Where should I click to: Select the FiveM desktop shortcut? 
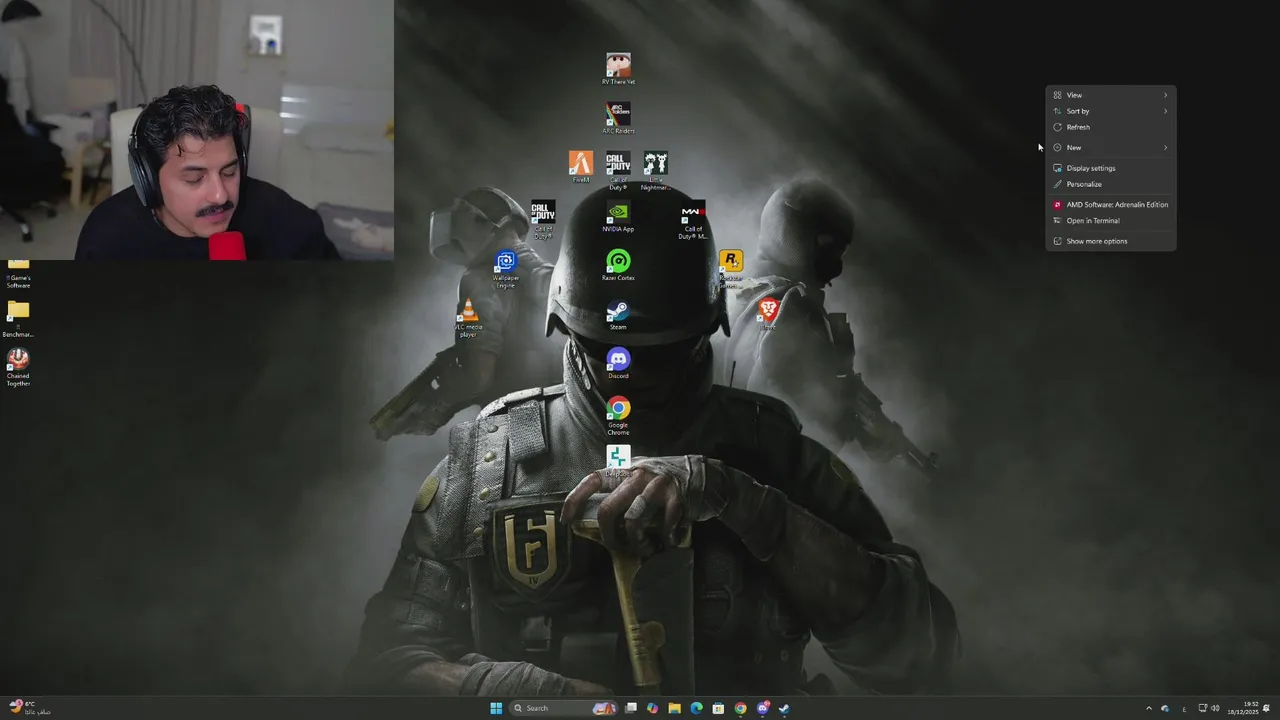pyautogui.click(x=581, y=166)
